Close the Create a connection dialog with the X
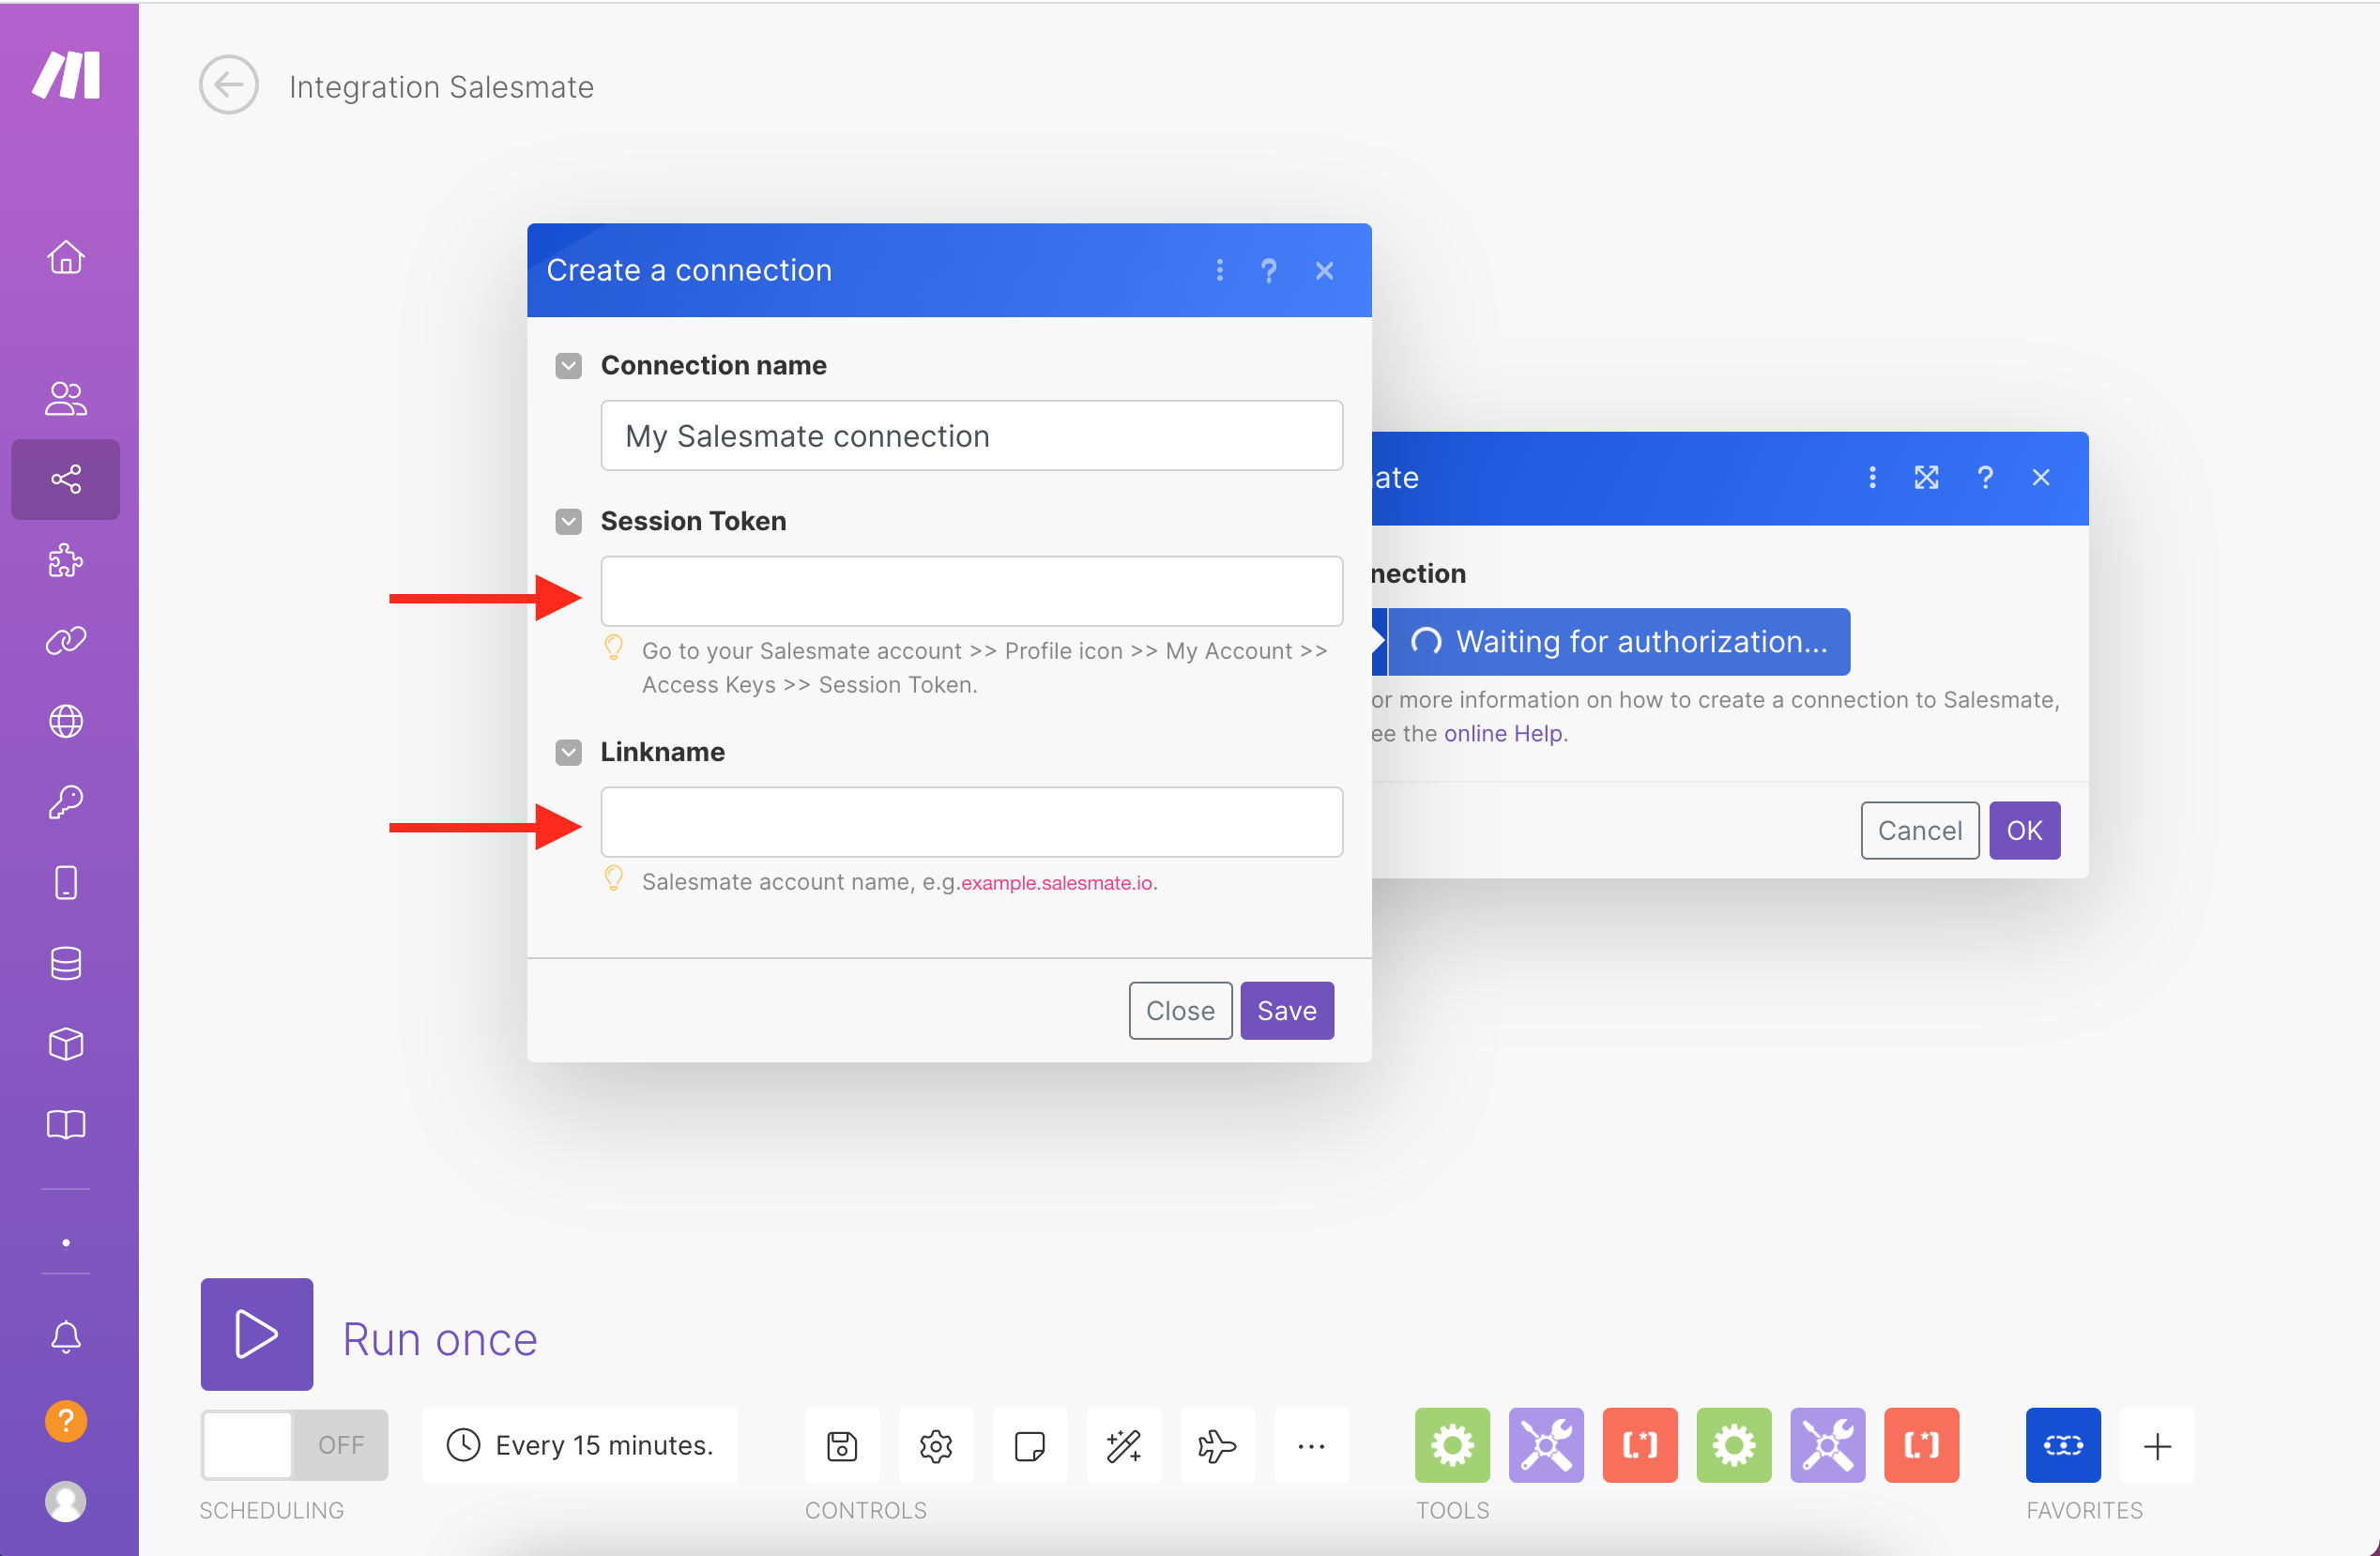Screen dimensions: 2380x1556 (1325, 270)
